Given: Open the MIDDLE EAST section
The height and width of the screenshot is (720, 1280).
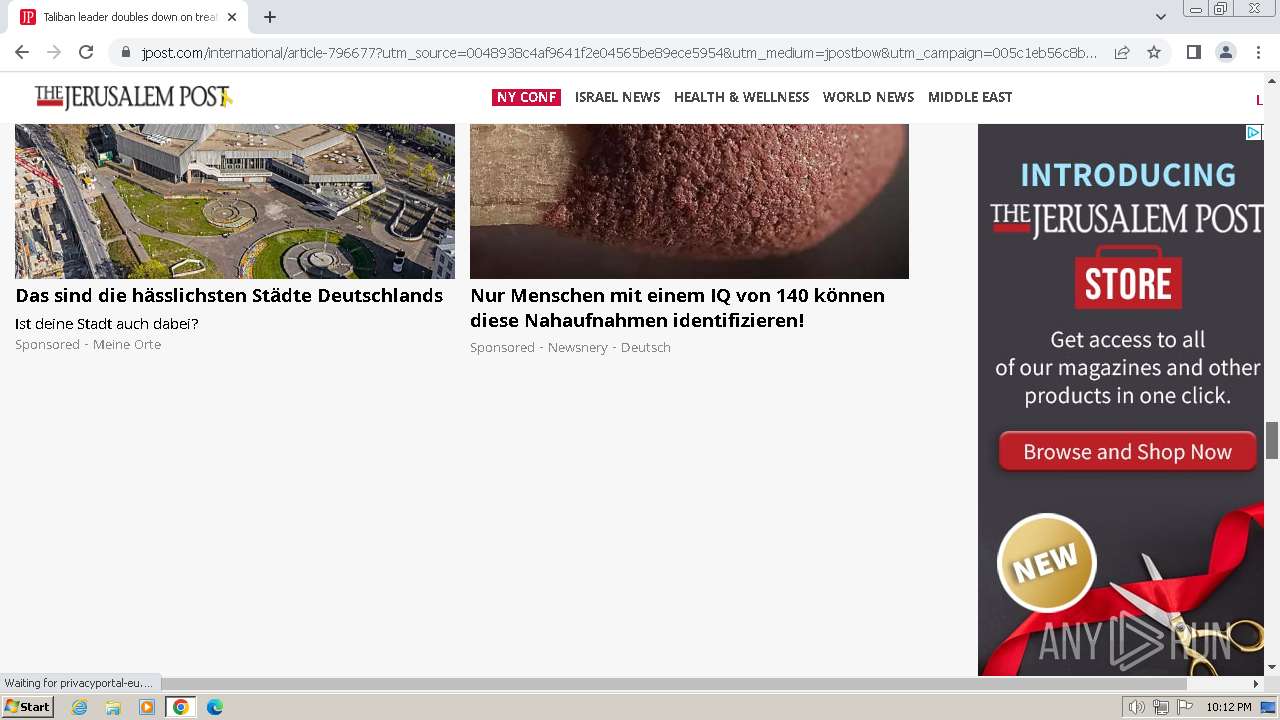Looking at the screenshot, I should click(x=970, y=97).
